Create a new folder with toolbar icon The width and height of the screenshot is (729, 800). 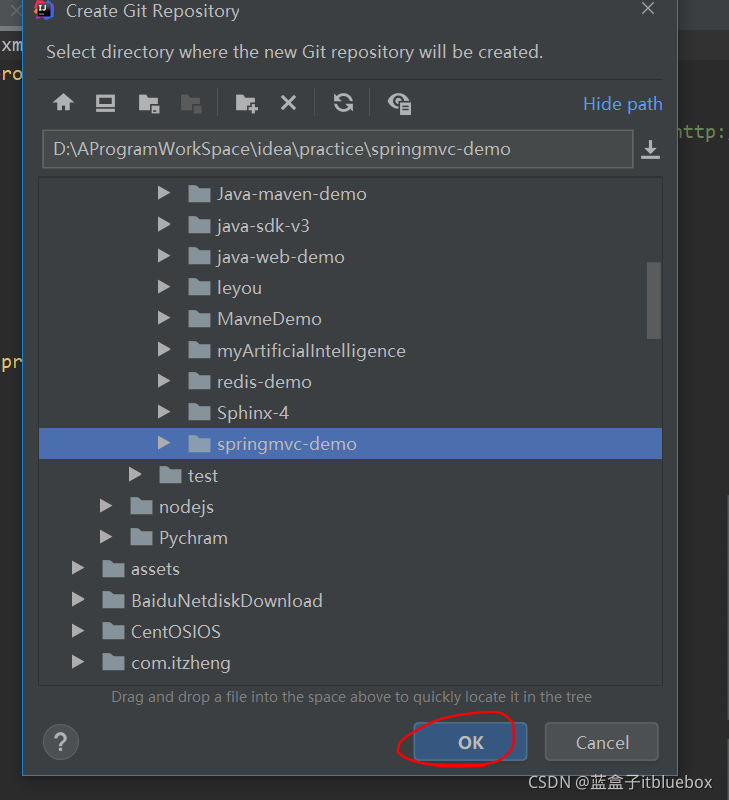click(x=246, y=104)
